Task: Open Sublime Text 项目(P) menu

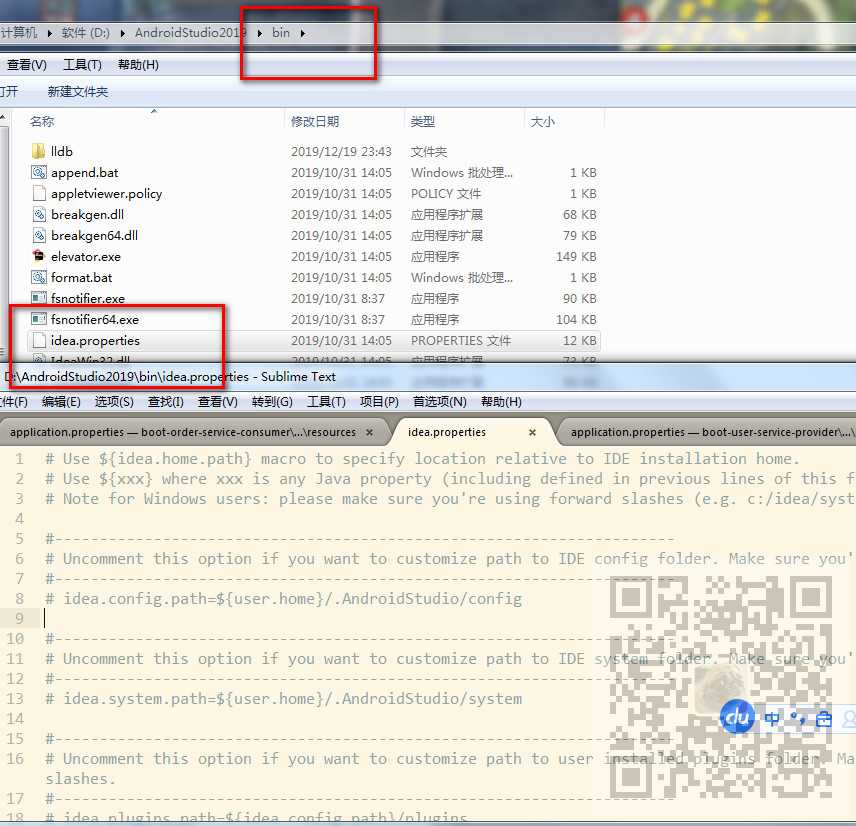Action: click(379, 402)
